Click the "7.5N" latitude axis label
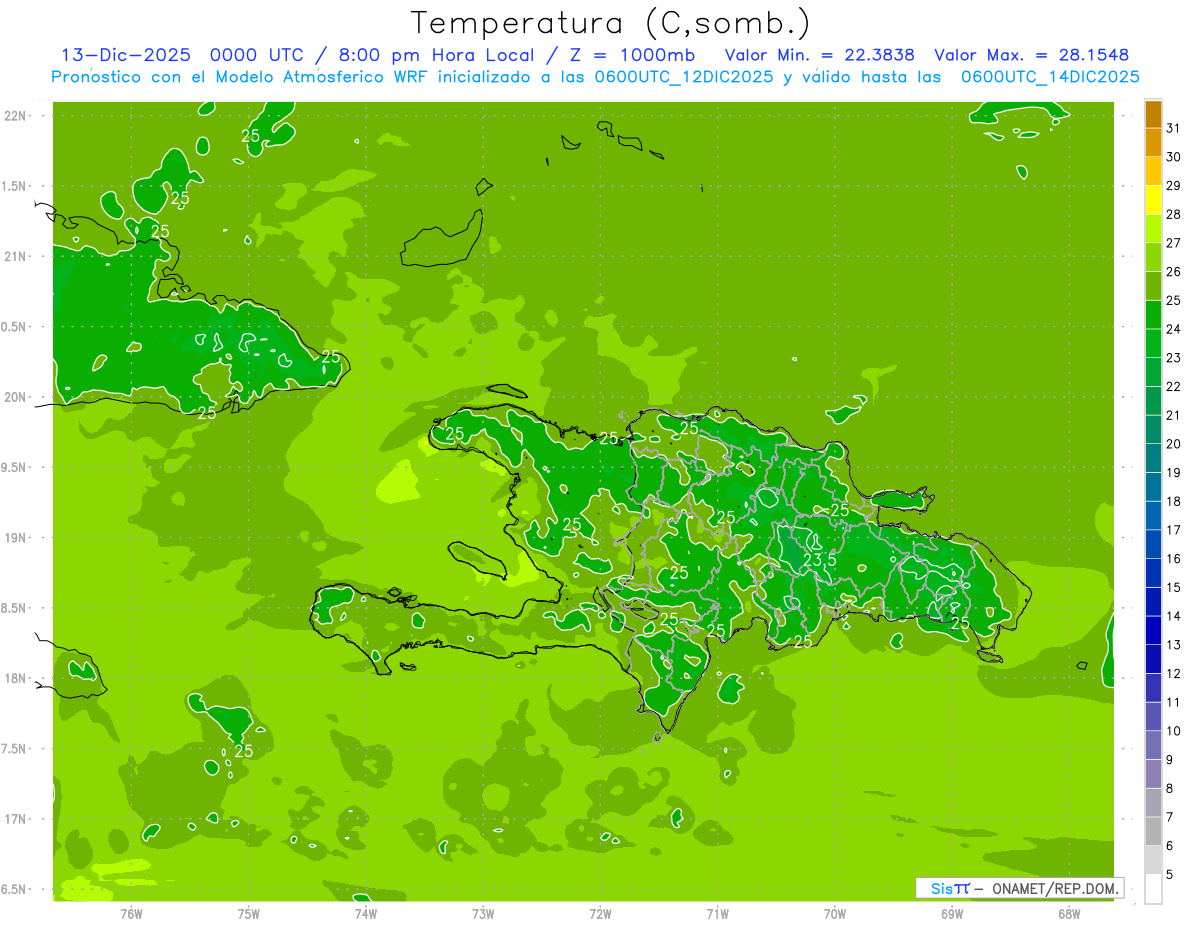The width and height of the screenshot is (1200, 927). (15, 748)
